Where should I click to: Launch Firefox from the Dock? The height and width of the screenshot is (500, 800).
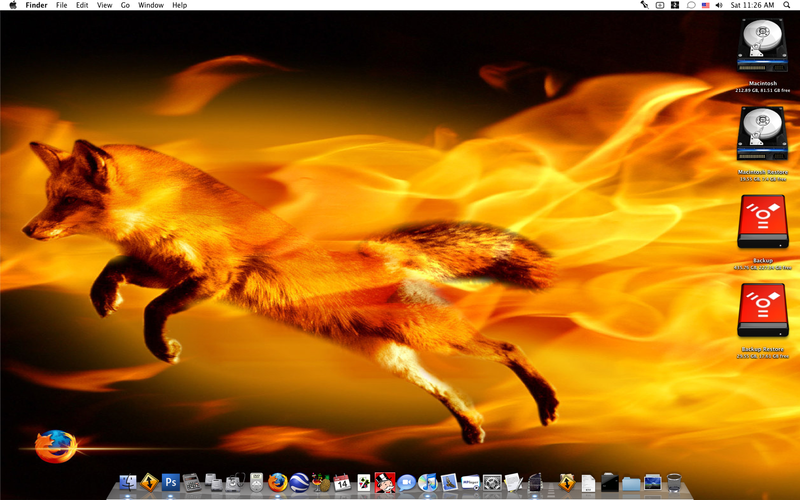(278, 482)
